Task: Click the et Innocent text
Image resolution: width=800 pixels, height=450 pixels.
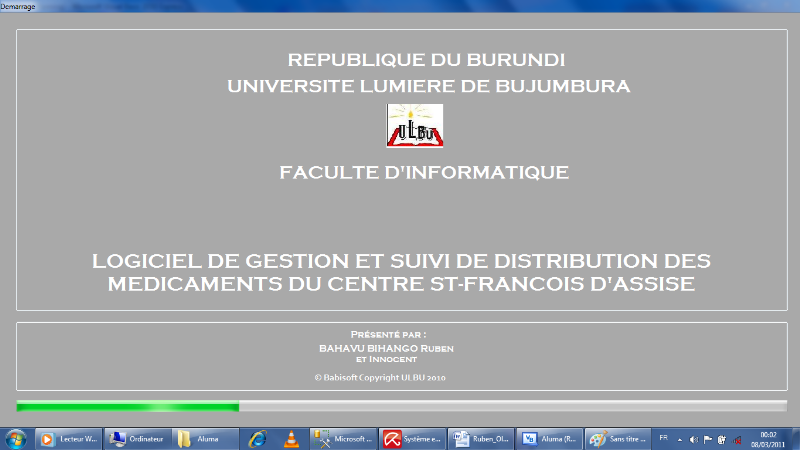Action: (386, 359)
